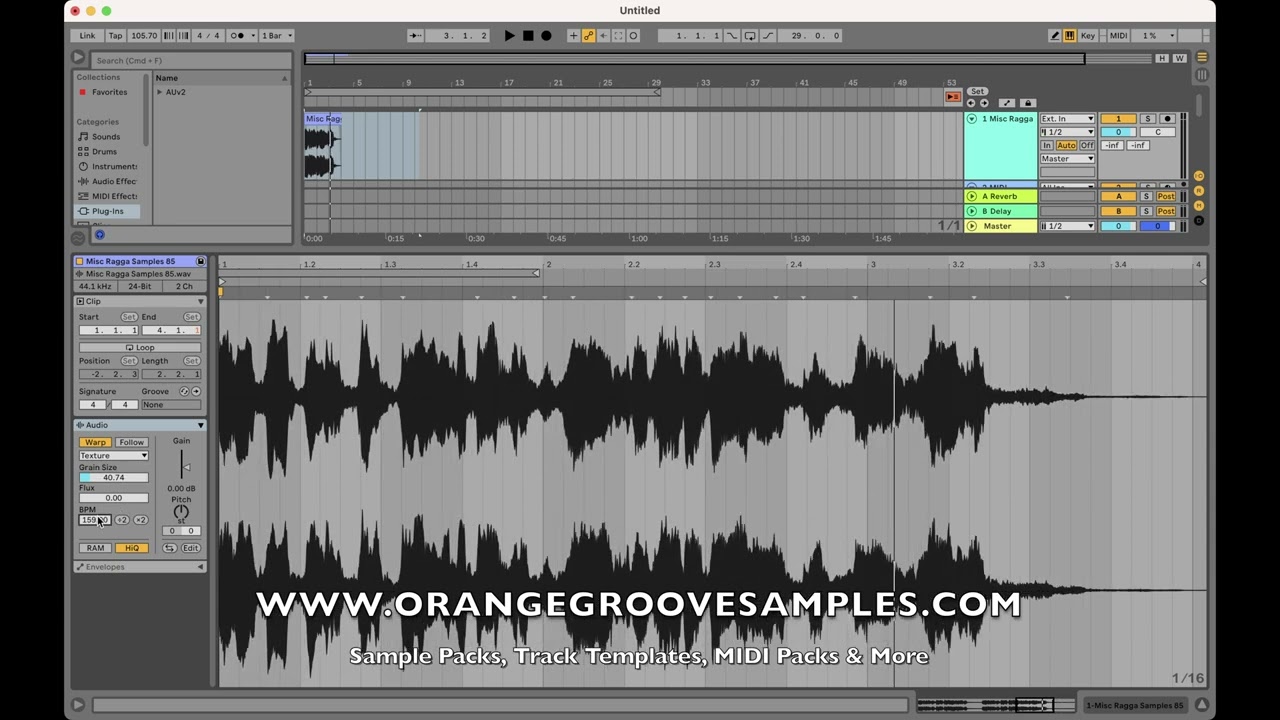Toggle Post button on A Reverb
Viewport: 1280px width, 720px height.
[x=1166, y=197]
